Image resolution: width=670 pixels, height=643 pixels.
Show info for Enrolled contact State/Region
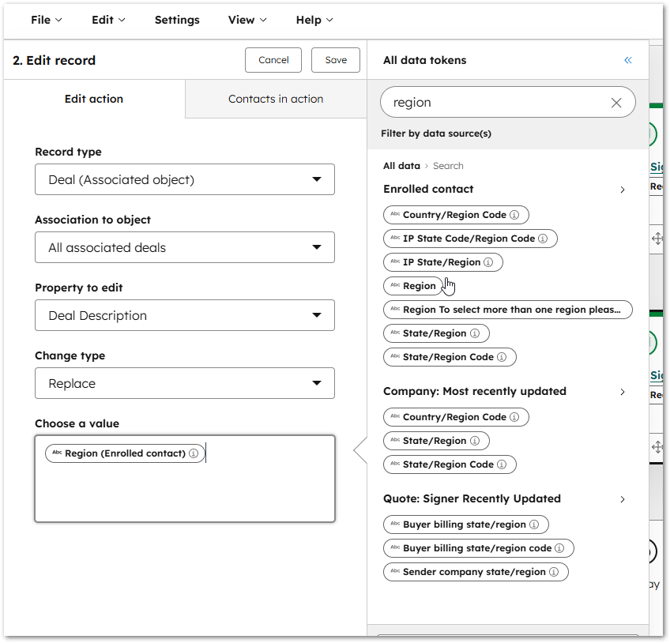[475, 333]
